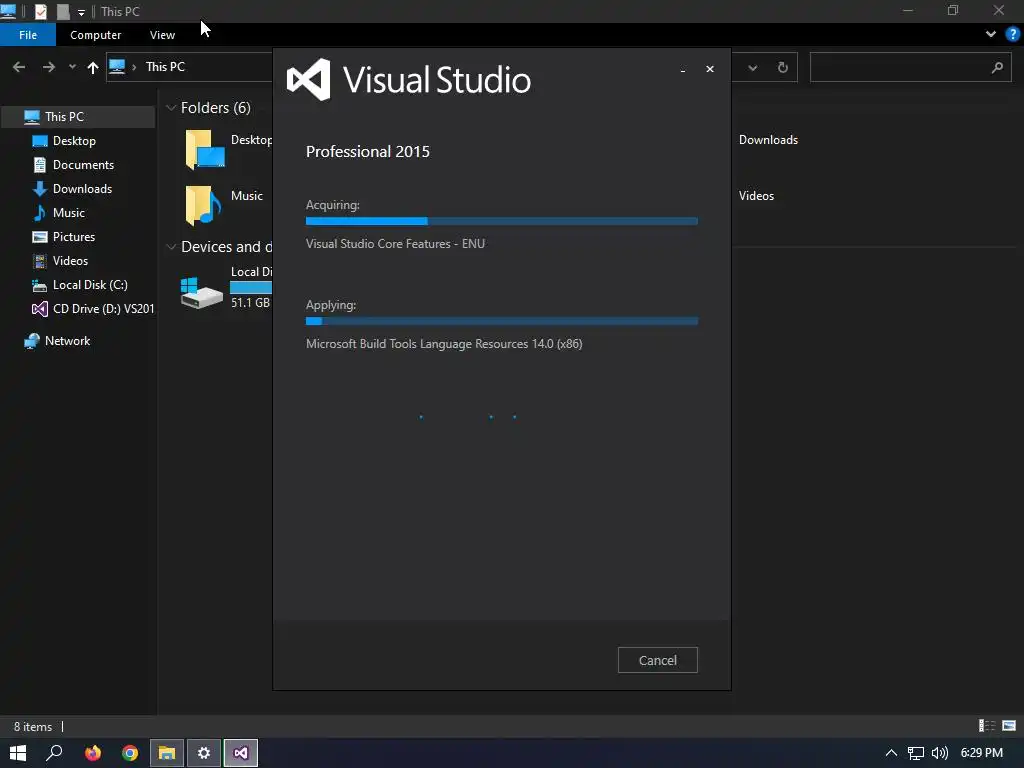Select Videos in navigation pane
The height and width of the screenshot is (768, 1024).
point(70,261)
